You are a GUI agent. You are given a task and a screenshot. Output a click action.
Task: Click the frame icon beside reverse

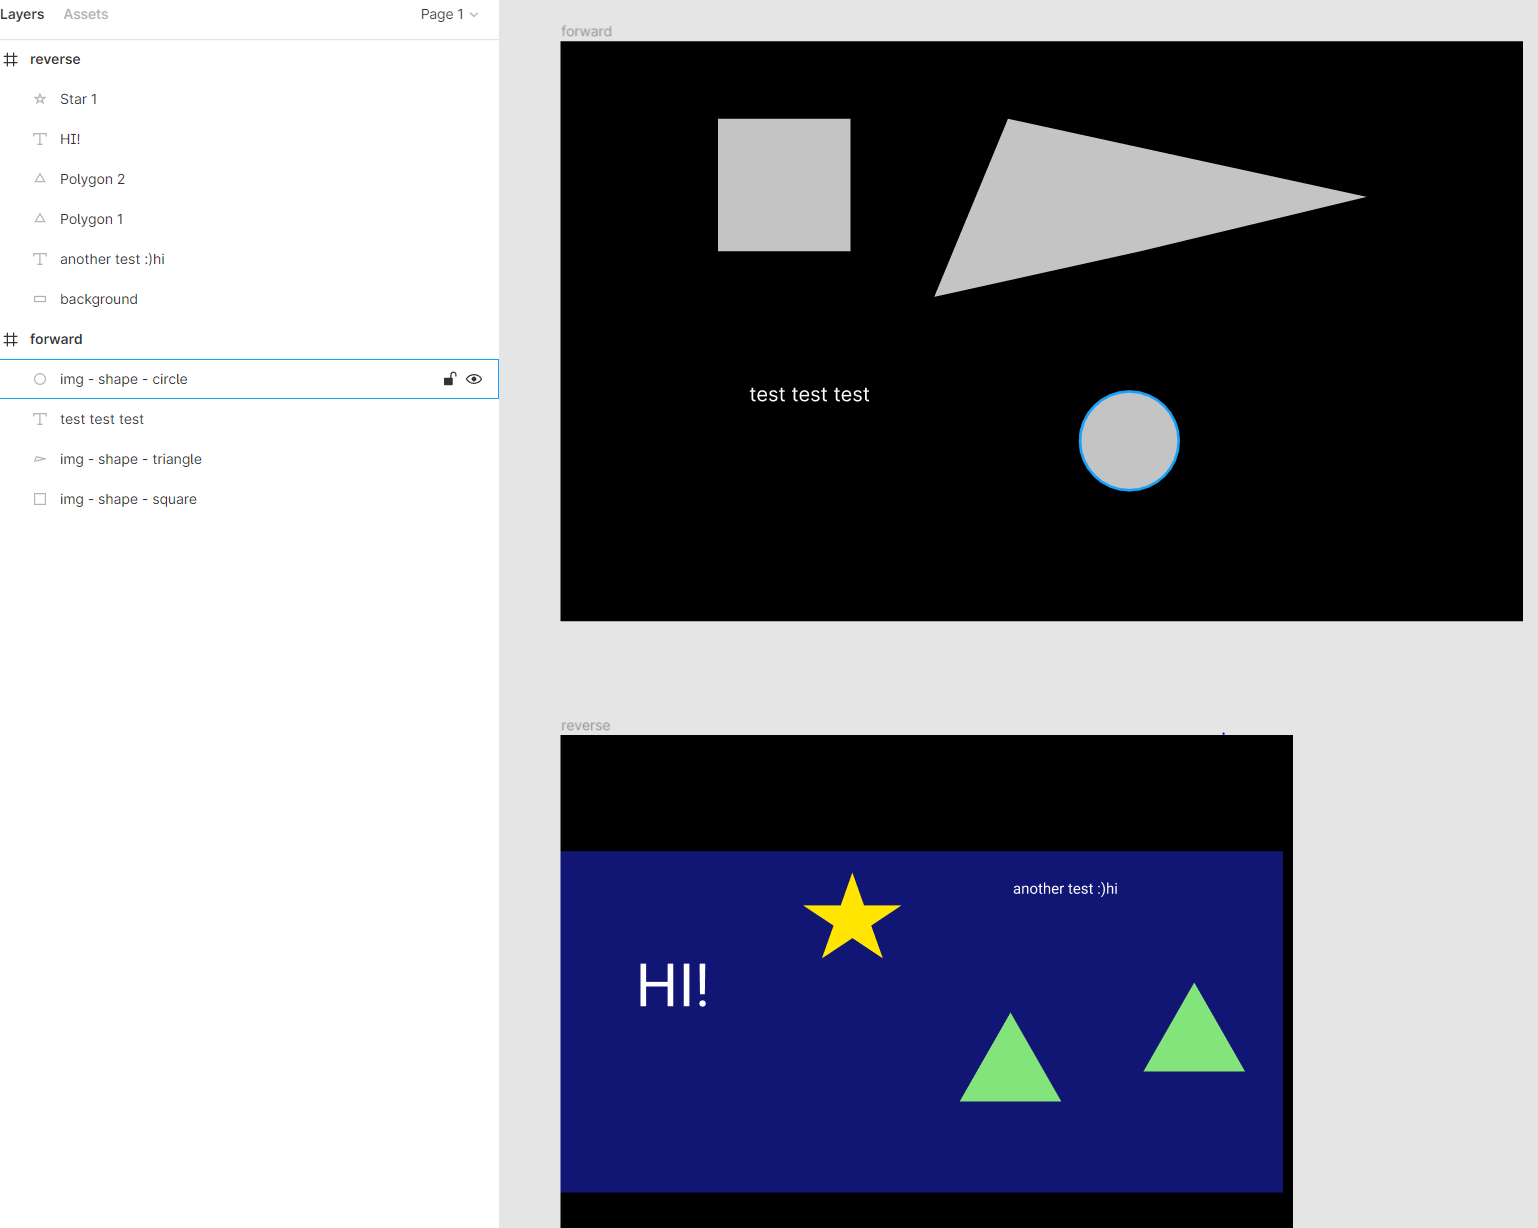[12, 59]
